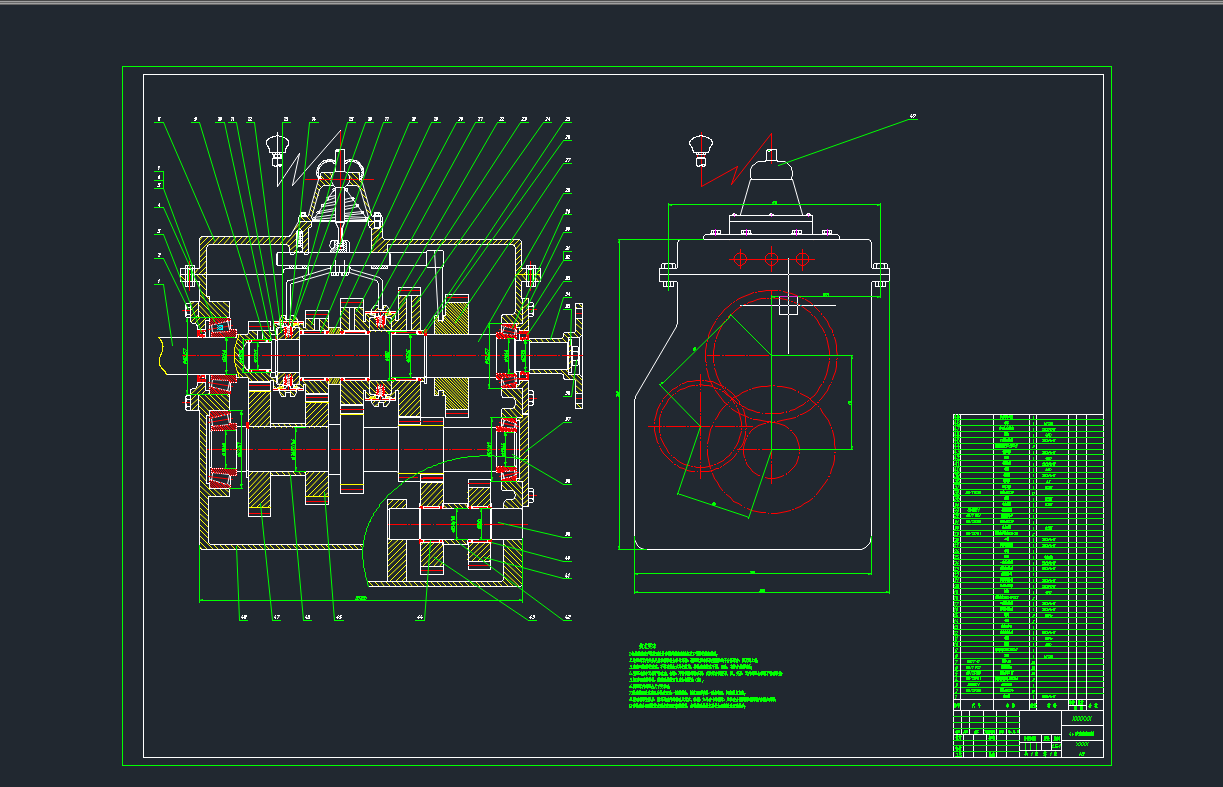Viewport: 1223px width, 787px height.
Task: Click part balloon number 43
Action: pyautogui.click(x=531, y=617)
